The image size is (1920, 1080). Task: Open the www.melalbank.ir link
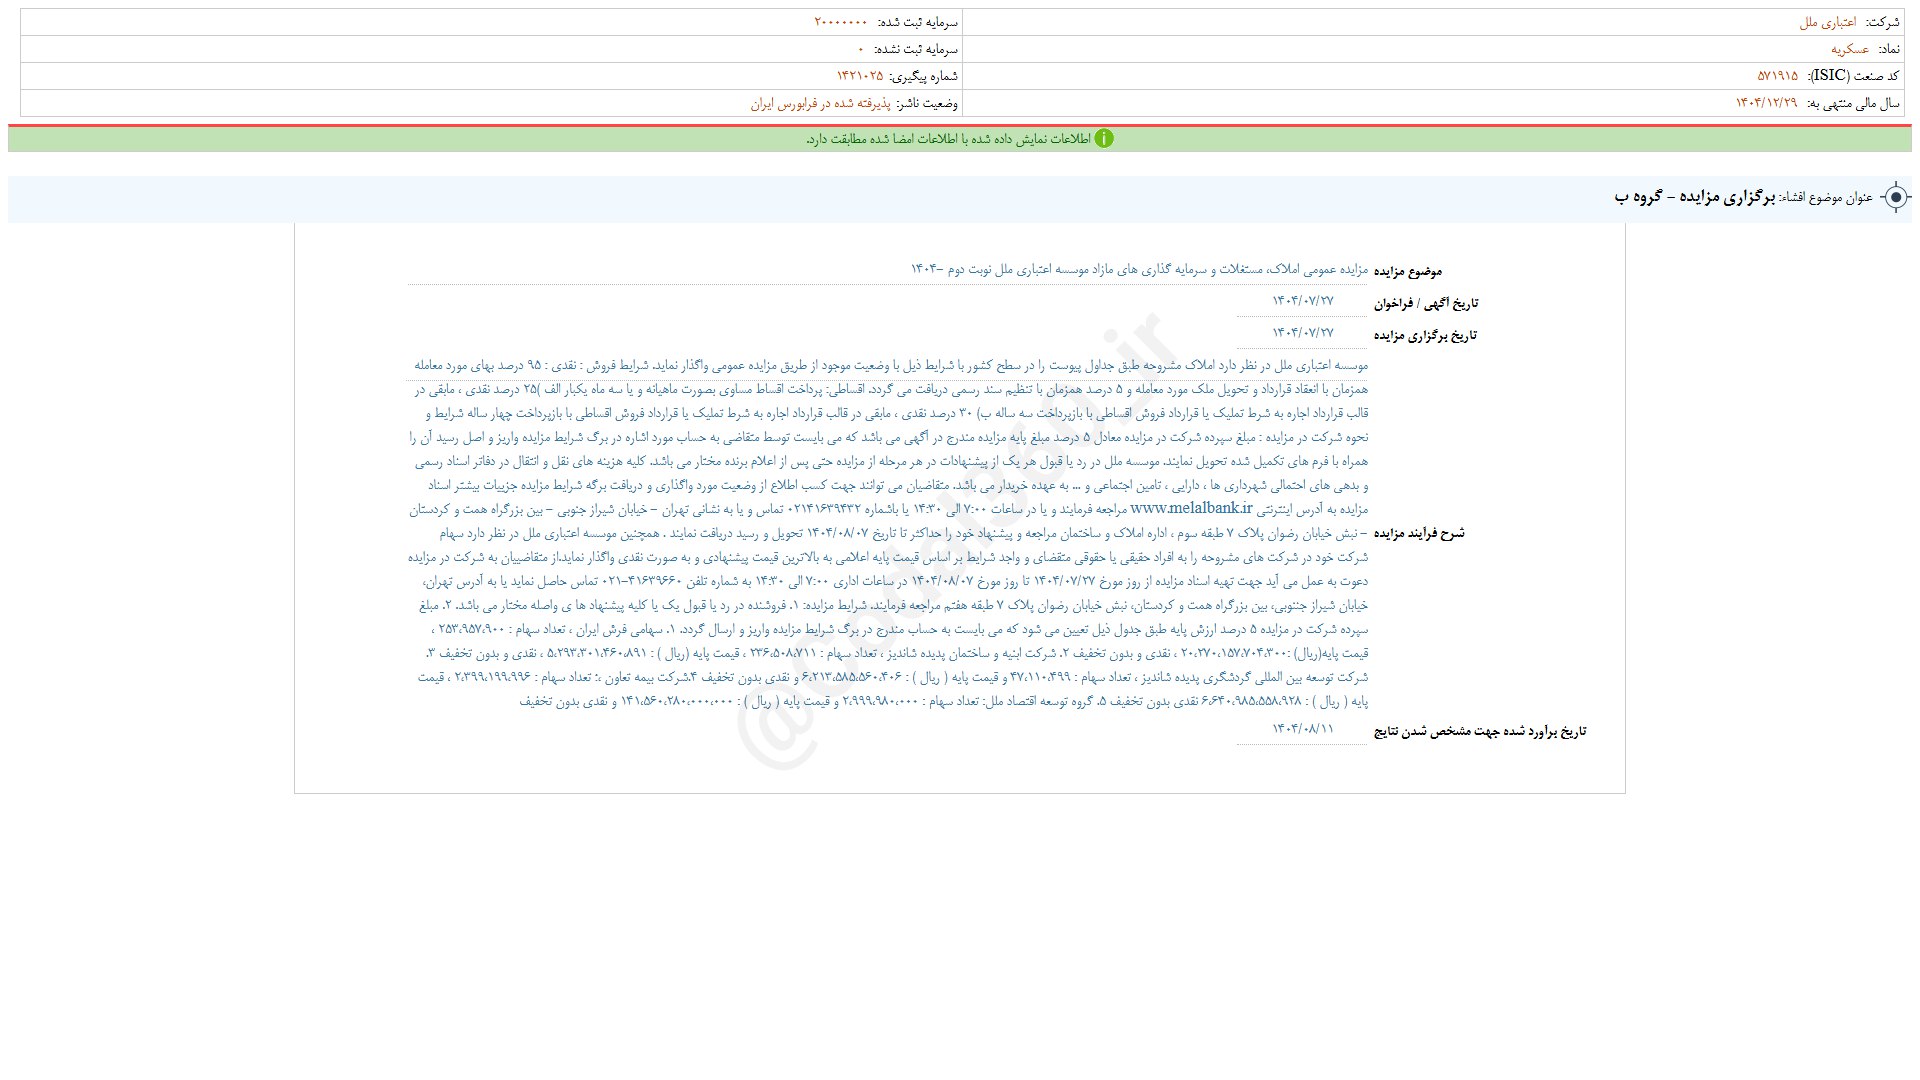pos(1190,508)
